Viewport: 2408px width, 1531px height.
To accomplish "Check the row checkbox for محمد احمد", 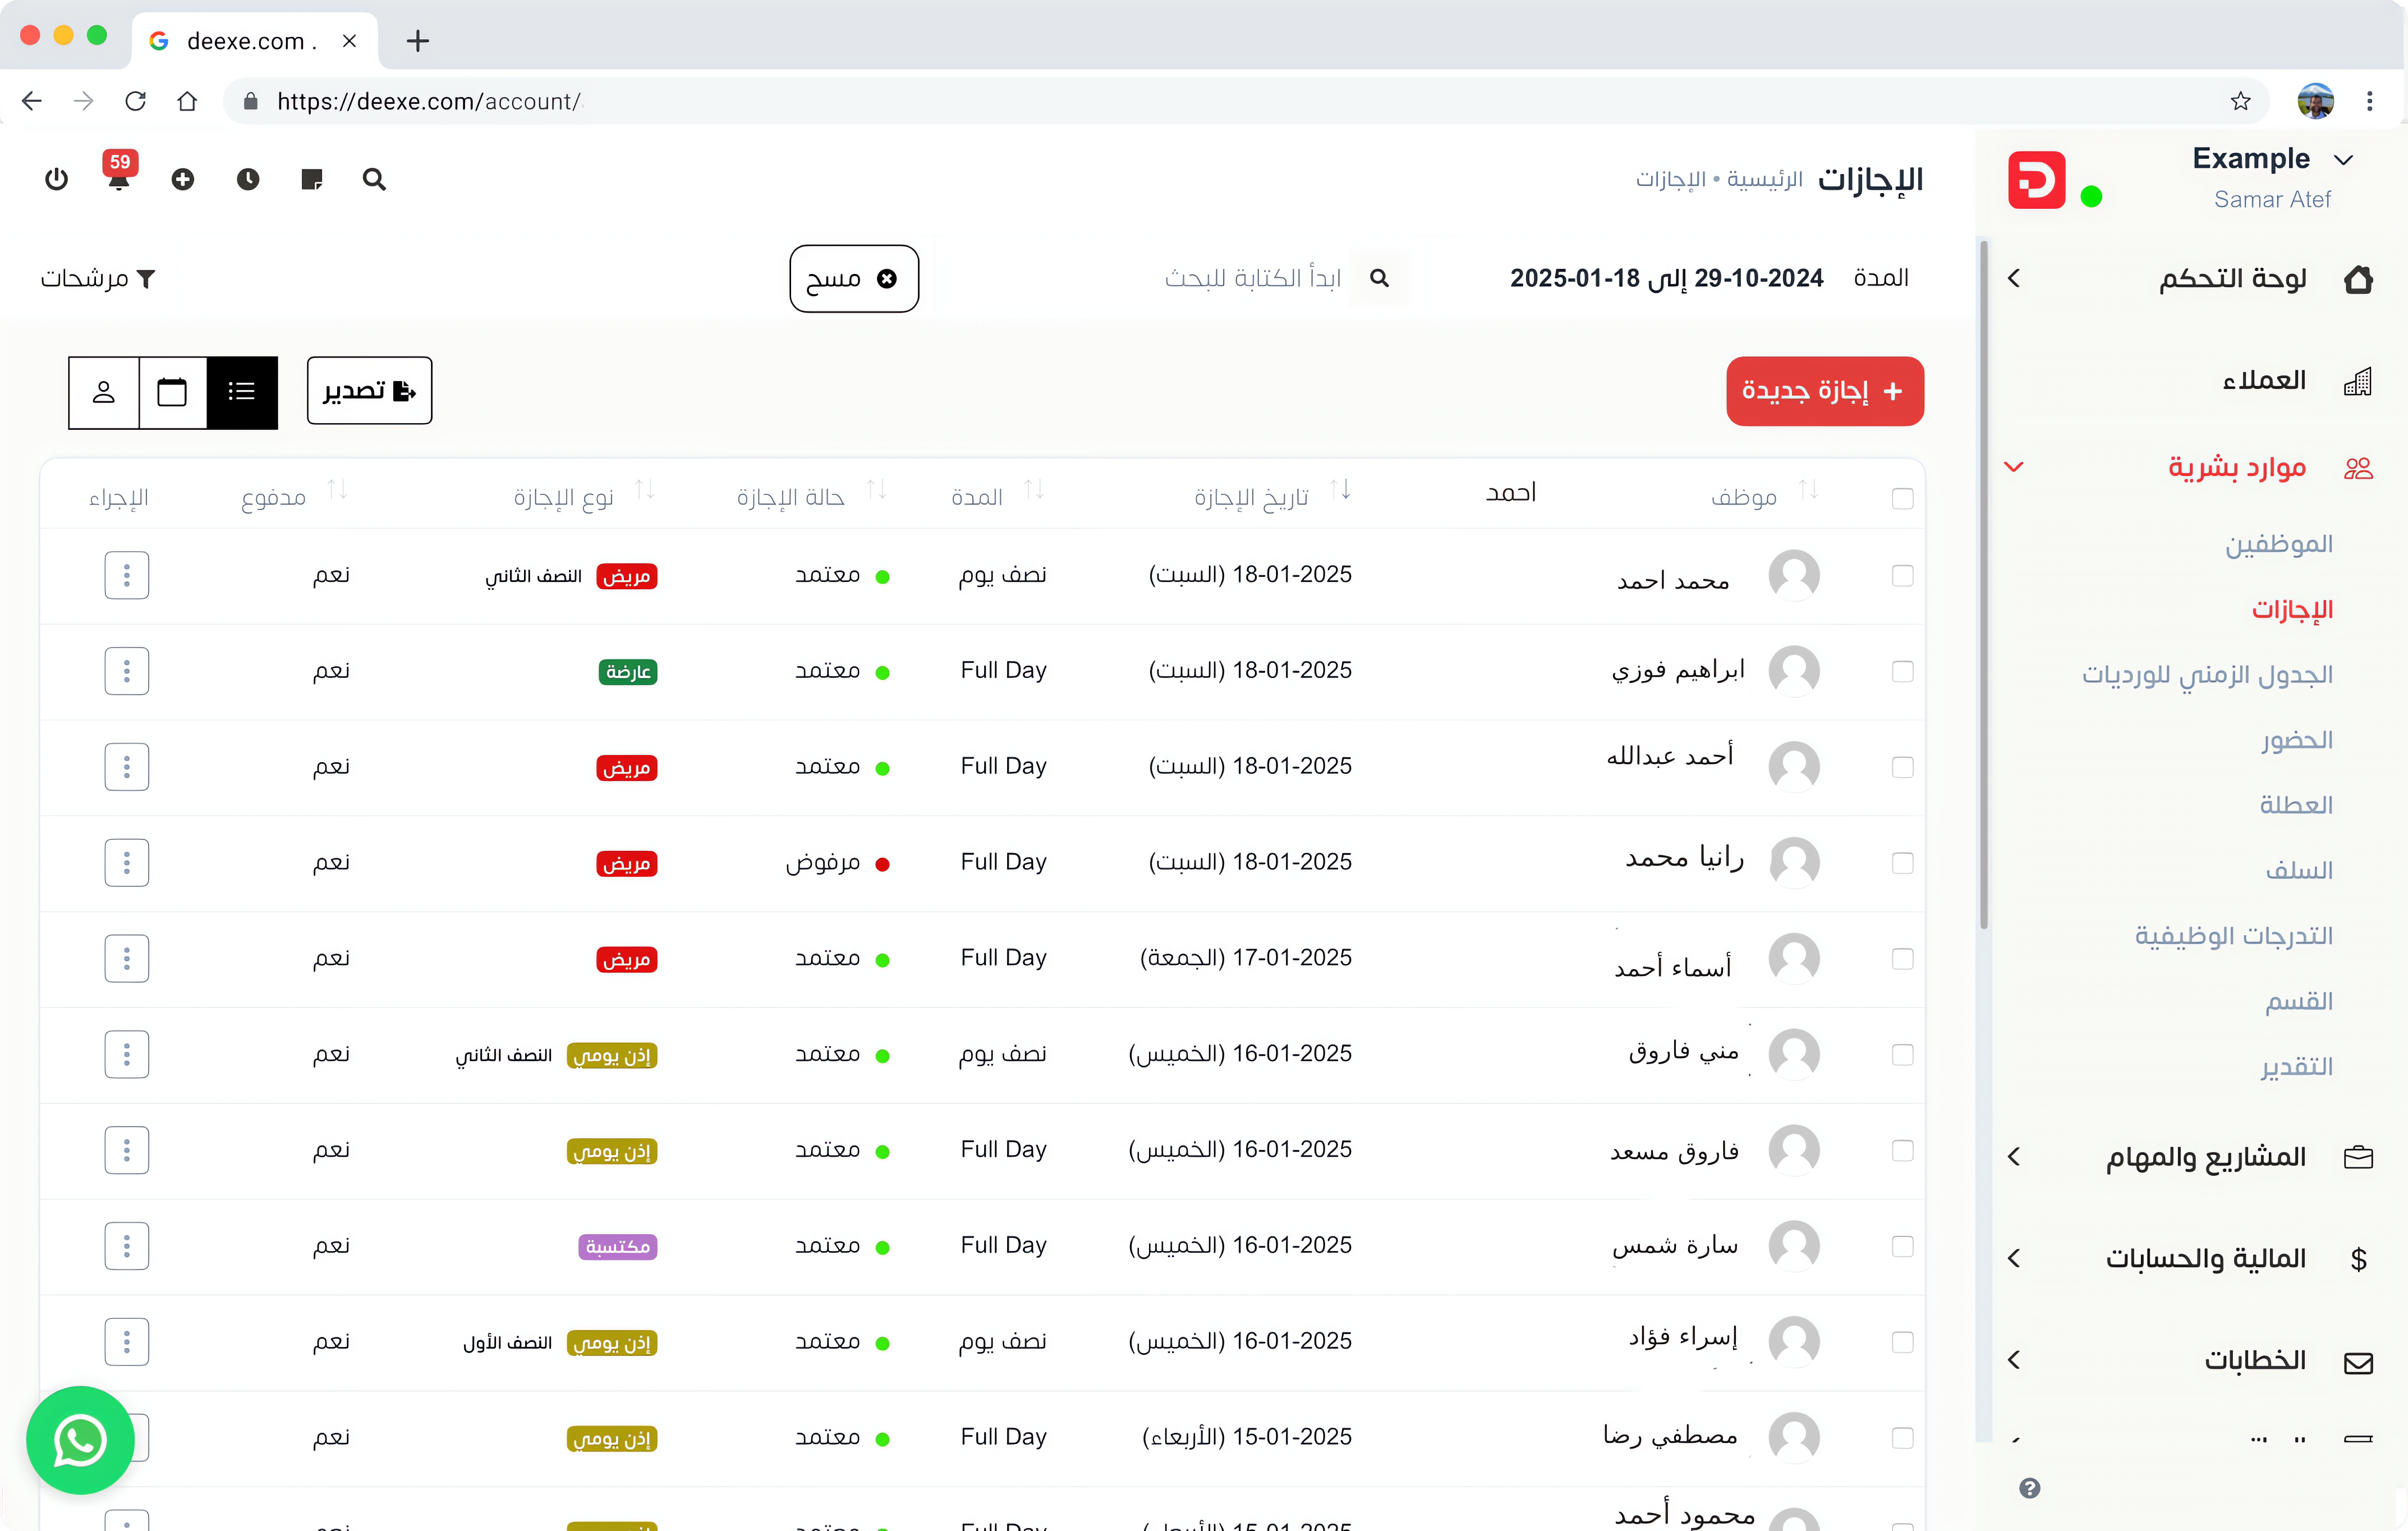I will tap(1902, 576).
